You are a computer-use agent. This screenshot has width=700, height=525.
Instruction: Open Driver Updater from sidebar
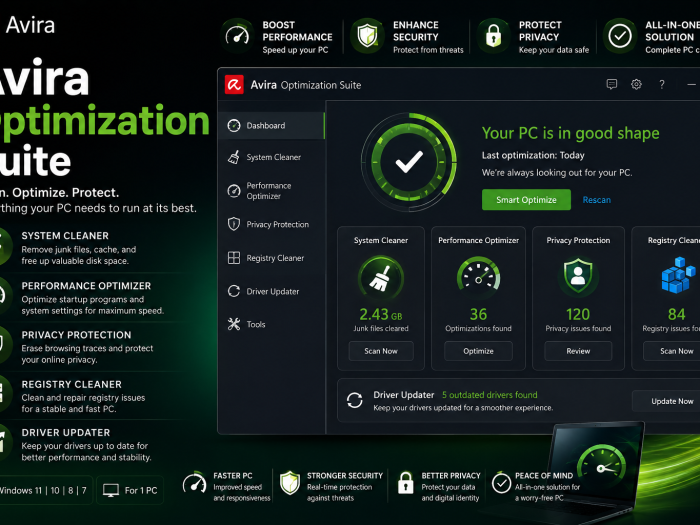coord(271,292)
